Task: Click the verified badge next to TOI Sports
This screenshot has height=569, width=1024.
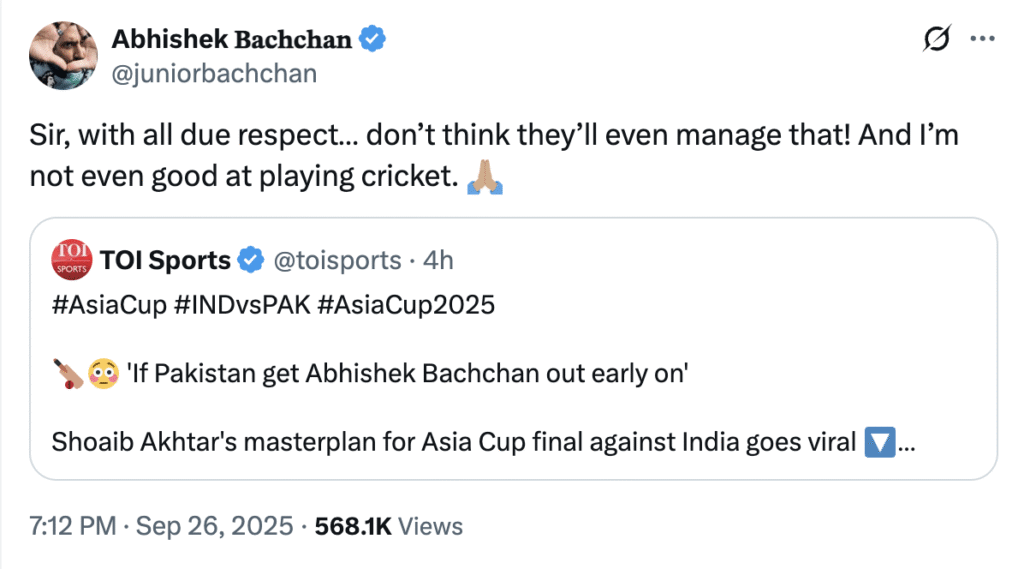Action: [247, 261]
